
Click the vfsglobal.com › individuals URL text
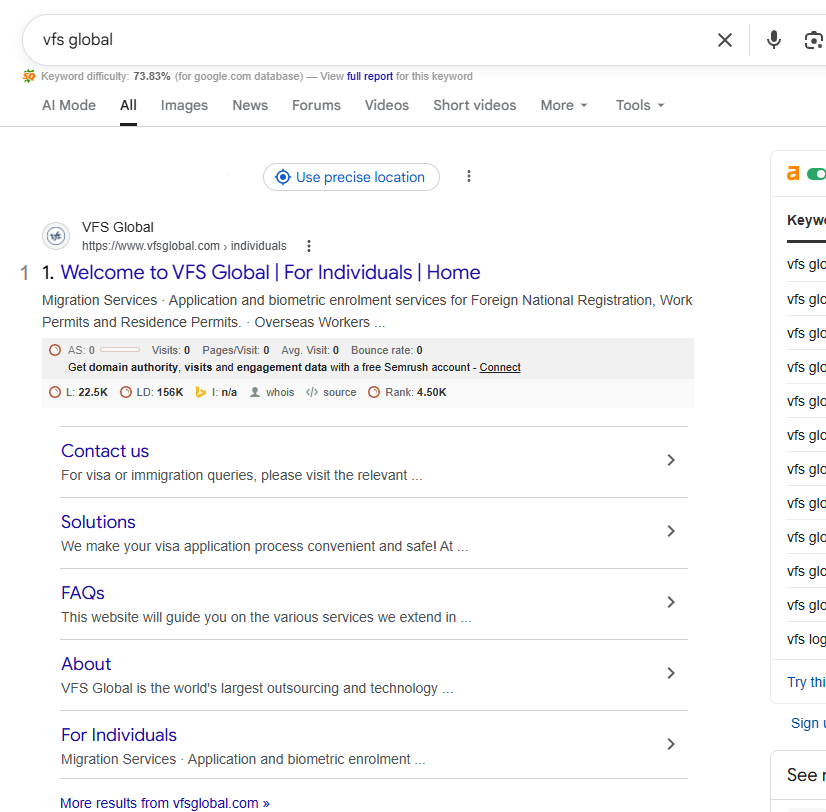point(184,246)
